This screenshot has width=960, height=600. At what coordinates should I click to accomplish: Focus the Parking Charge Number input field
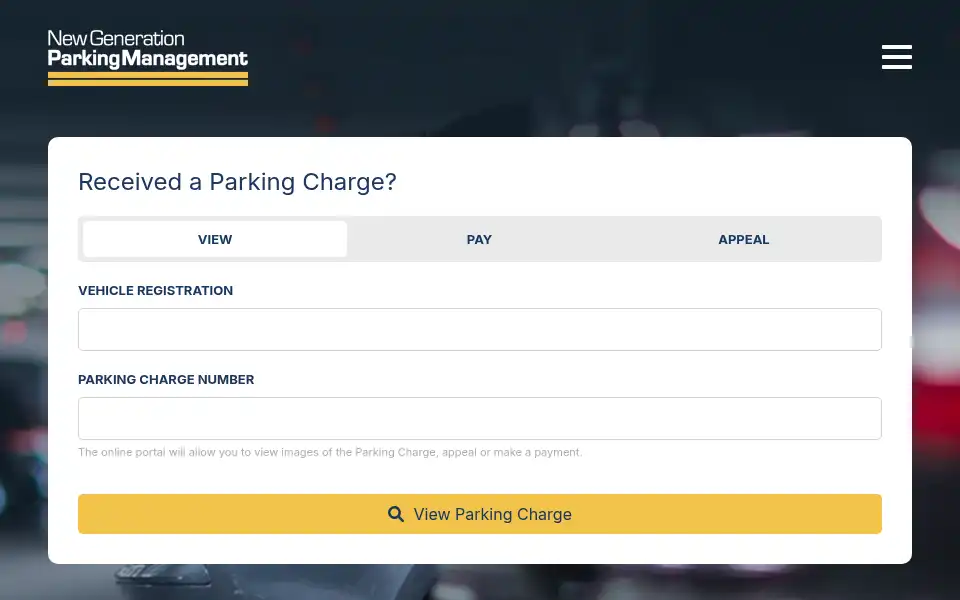[480, 419]
